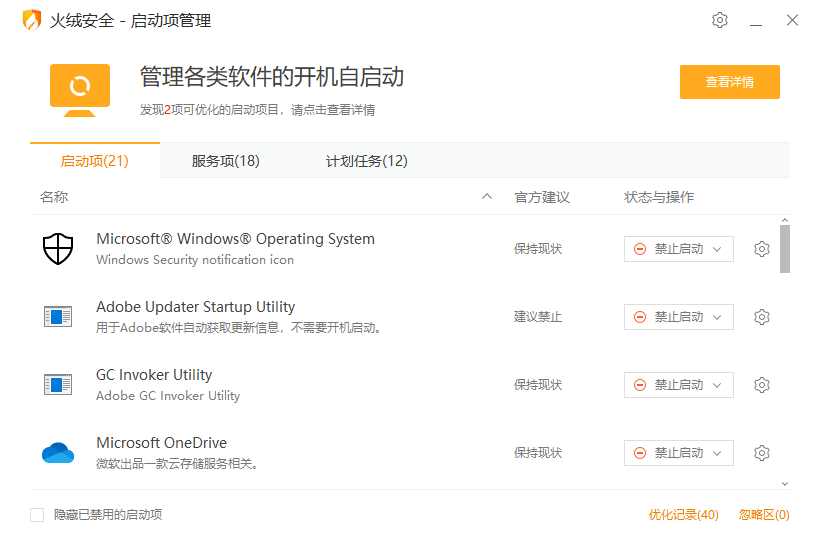This screenshot has width=820, height=540.
Task: Click the orange monitor refresh icon
Action: tap(80, 90)
